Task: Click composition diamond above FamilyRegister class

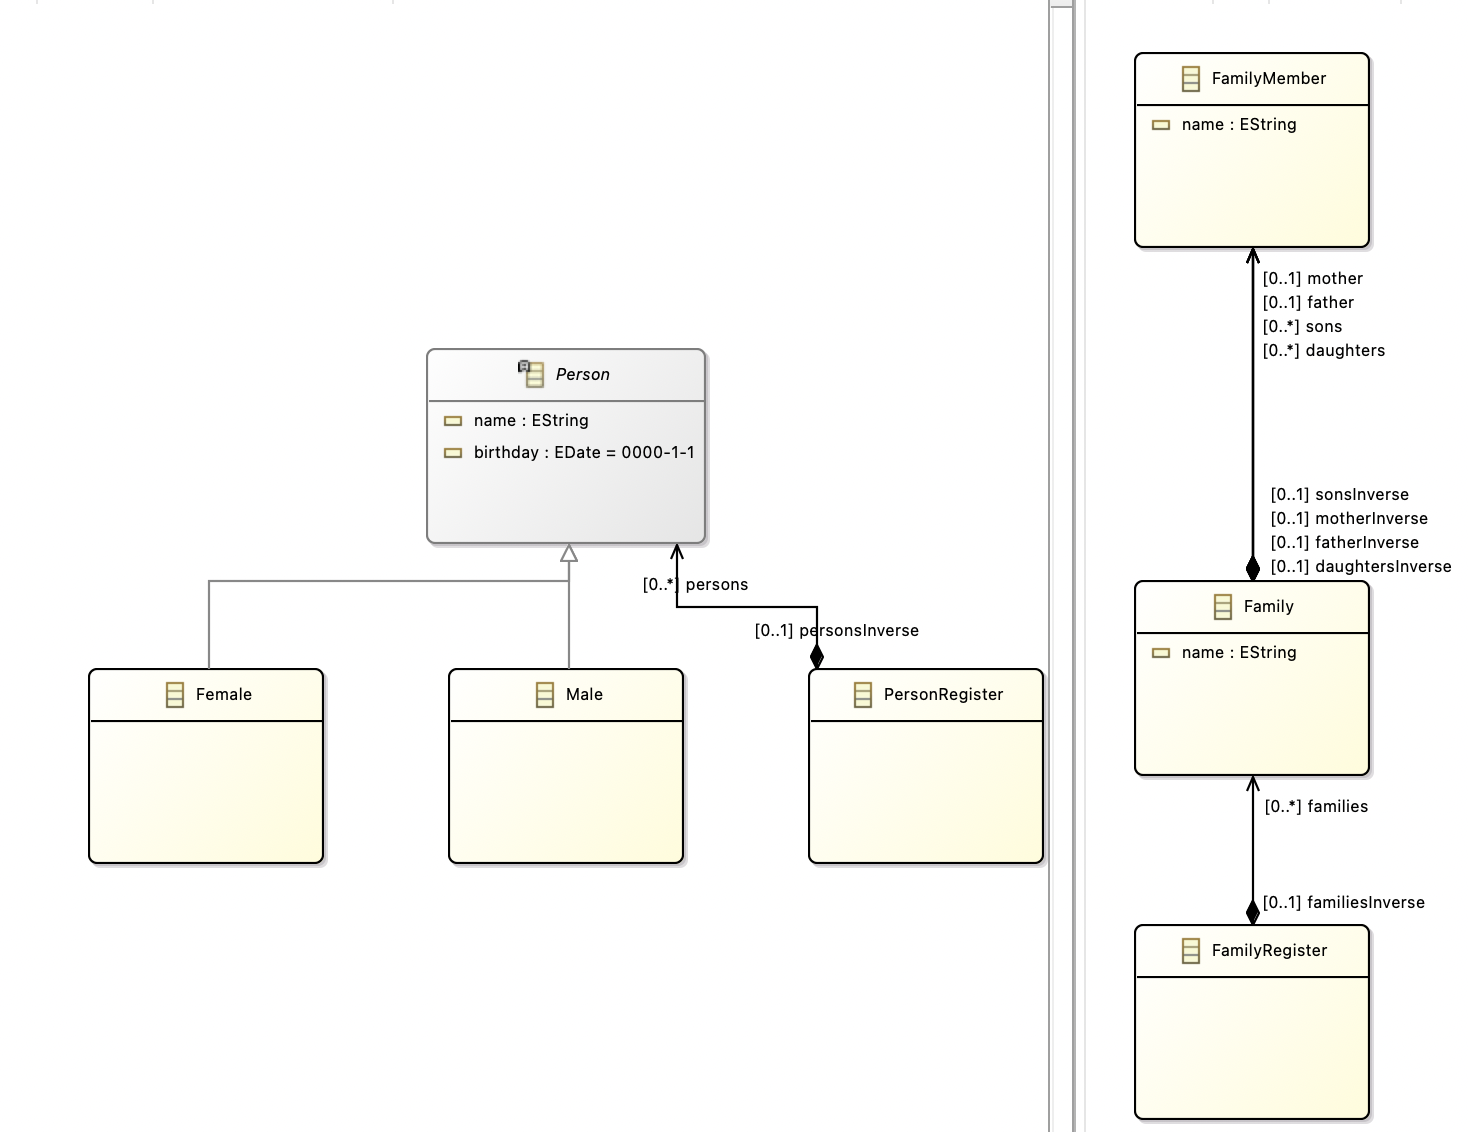Action: pyautogui.click(x=1253, y=913)
